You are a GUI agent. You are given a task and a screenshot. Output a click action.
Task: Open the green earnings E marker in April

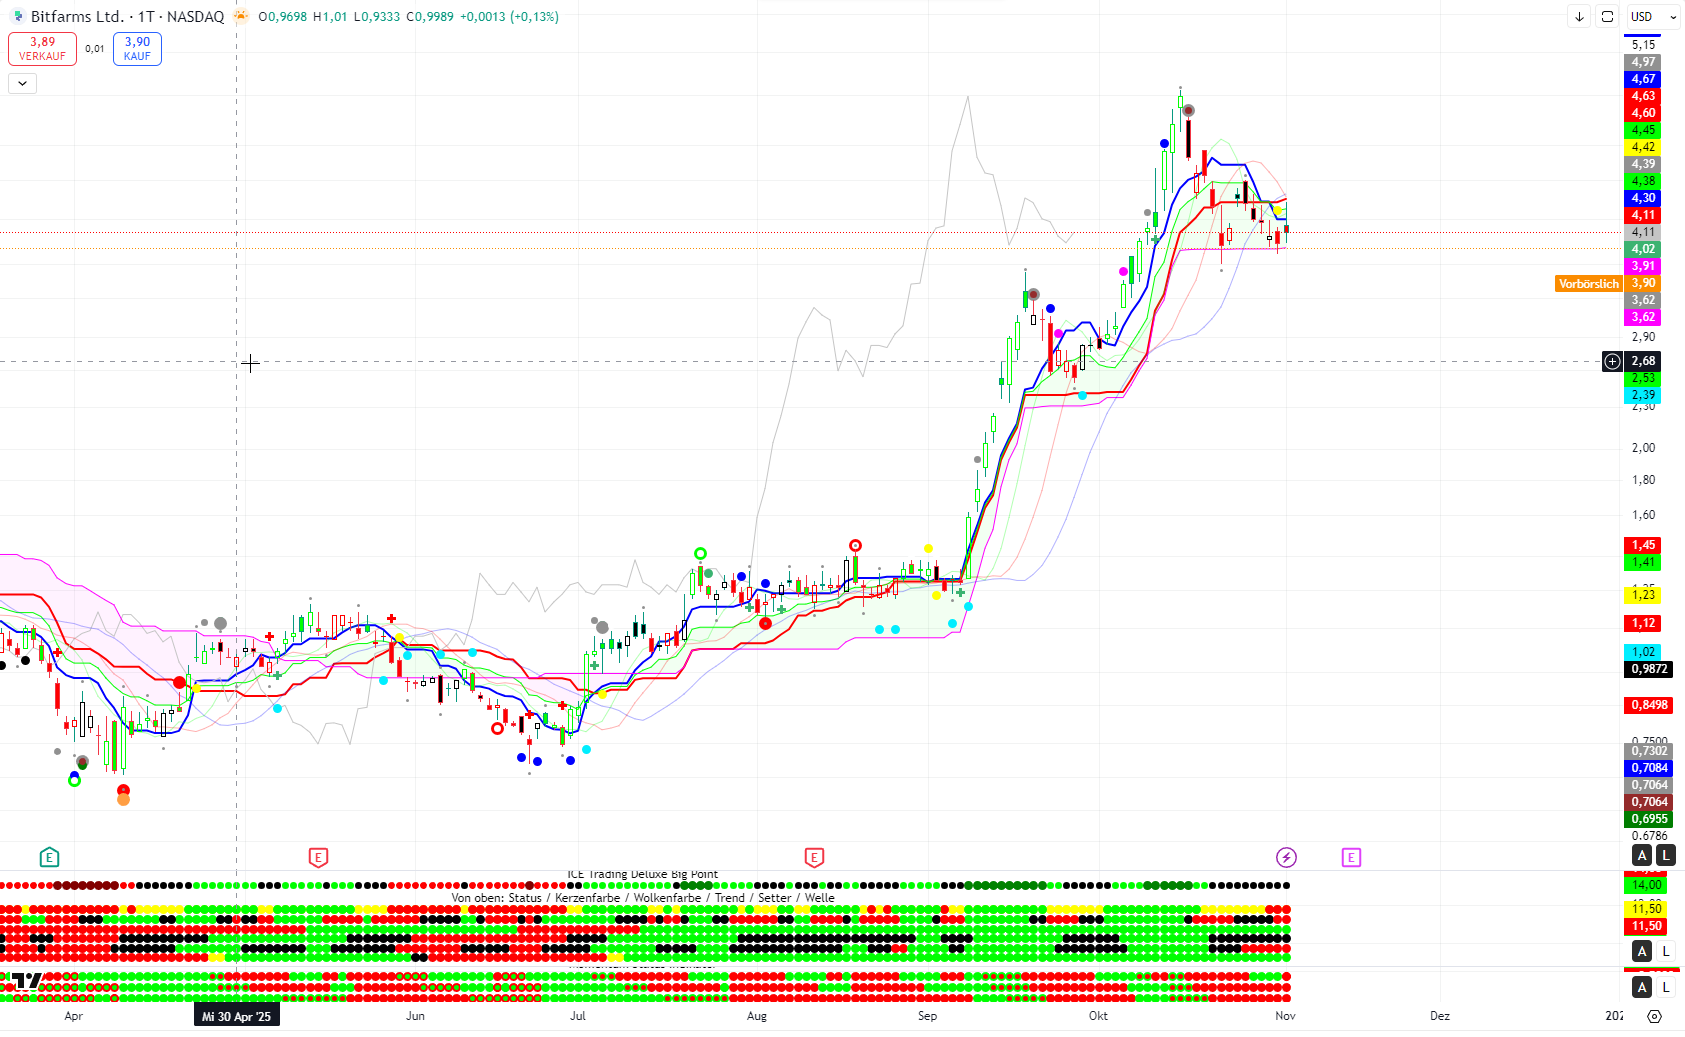(49, 857)
